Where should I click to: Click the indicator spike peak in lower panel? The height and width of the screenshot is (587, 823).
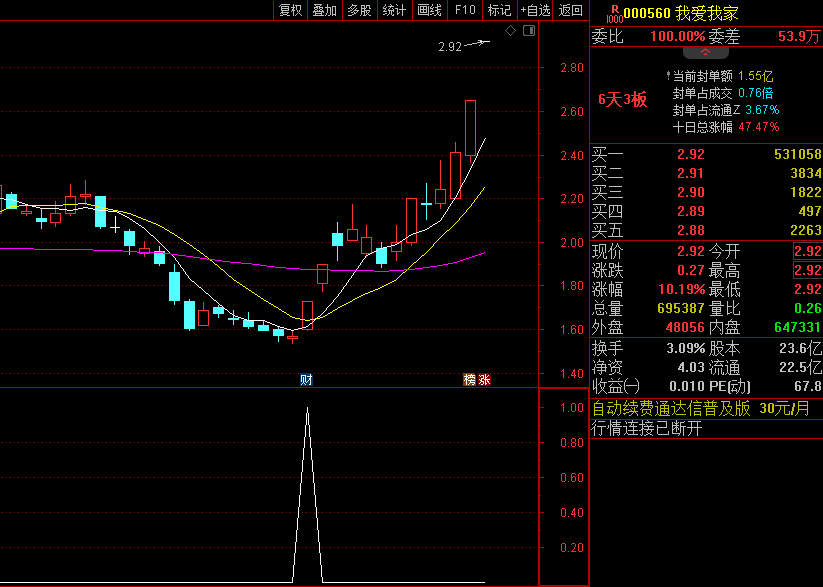coord(307,408)
